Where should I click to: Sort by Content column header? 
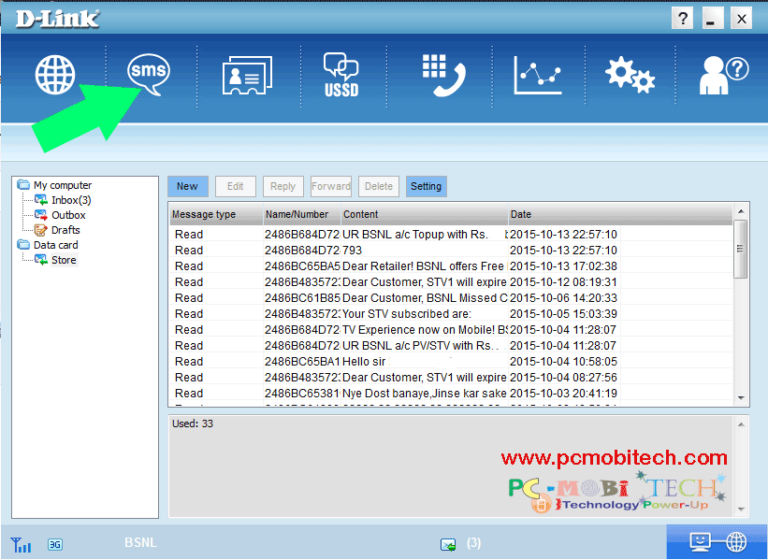click(424, 214)
